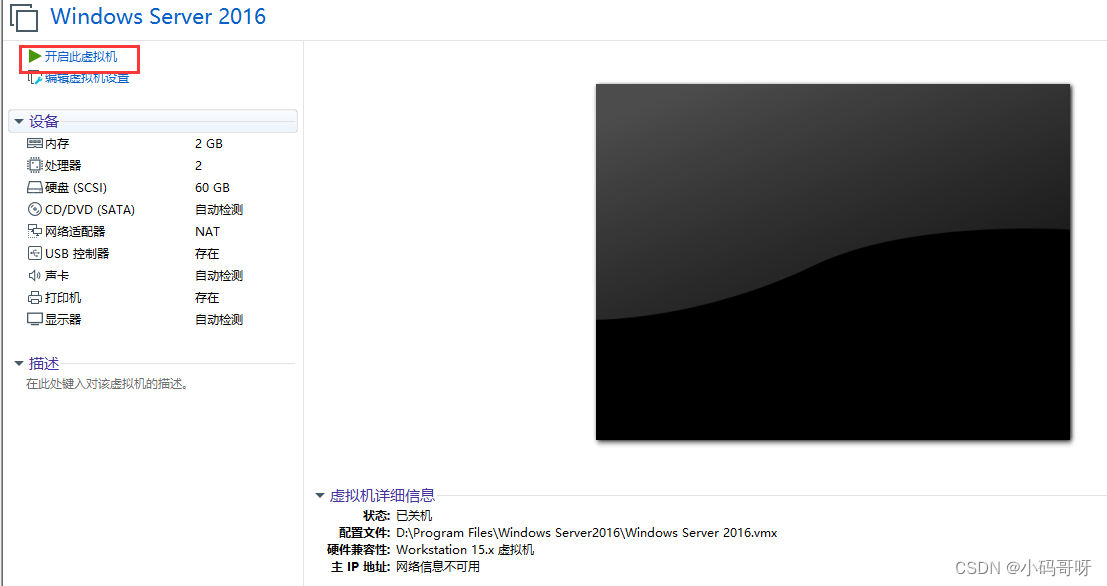Image resolution: width=1107 pixels, height=586 pixels.
Task: Select the USB 控制器 device label
Action: pos(77,253)
